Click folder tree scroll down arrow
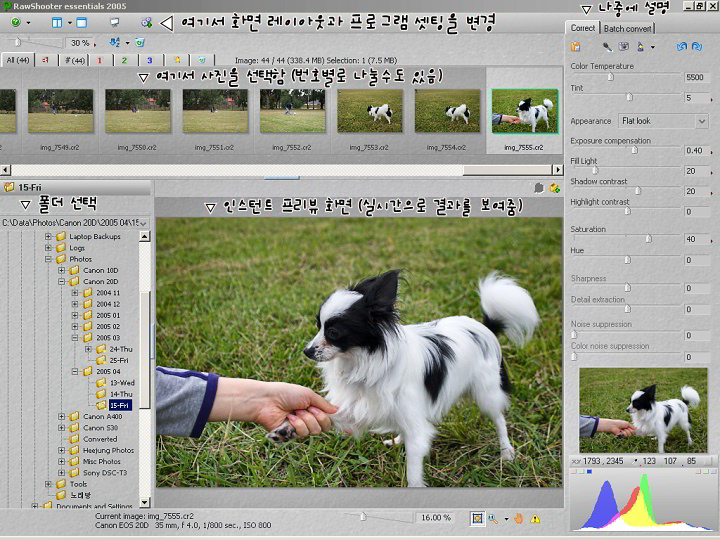The width and height of the screenshot is (720, 540). click(145, 503)
